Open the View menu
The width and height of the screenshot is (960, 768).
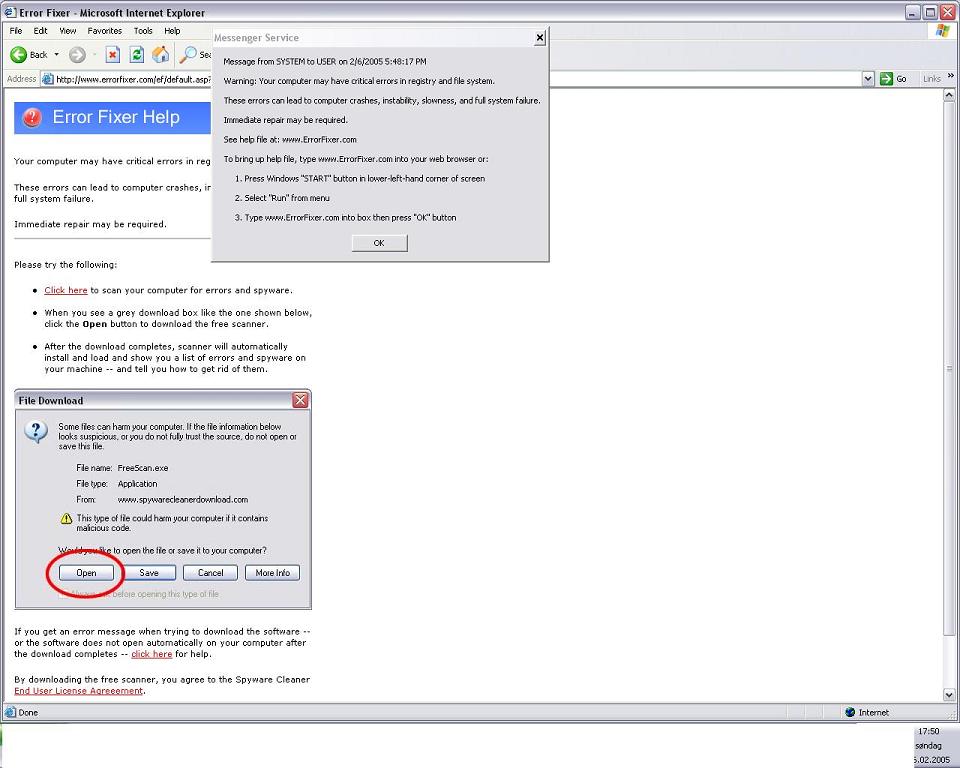click(x=67, y=31)
